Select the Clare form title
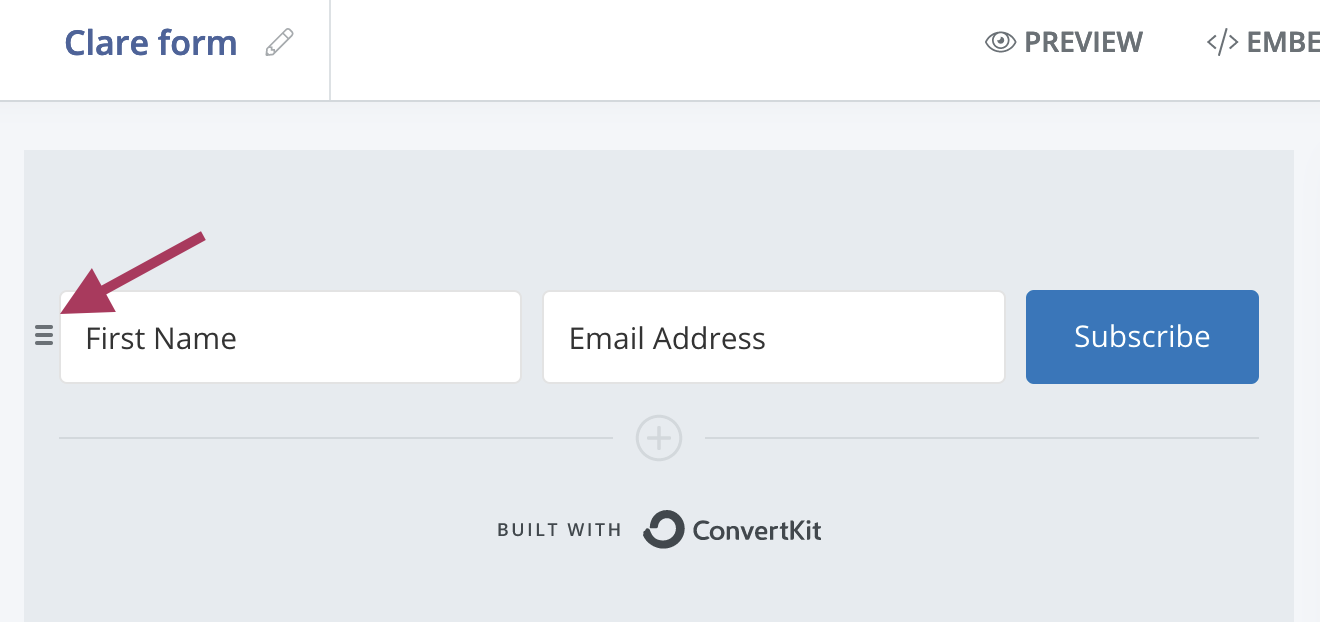 coord(151,43)
